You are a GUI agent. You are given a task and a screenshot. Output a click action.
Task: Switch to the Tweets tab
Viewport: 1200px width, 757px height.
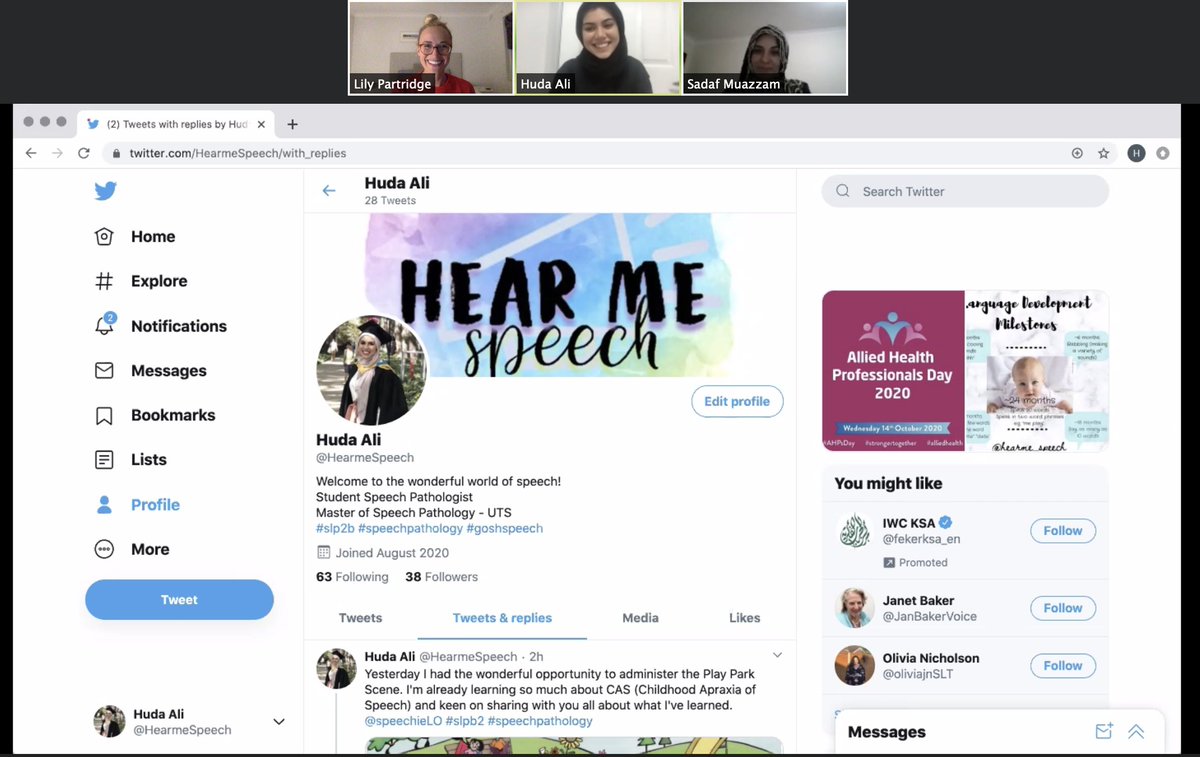pos(361,618)
